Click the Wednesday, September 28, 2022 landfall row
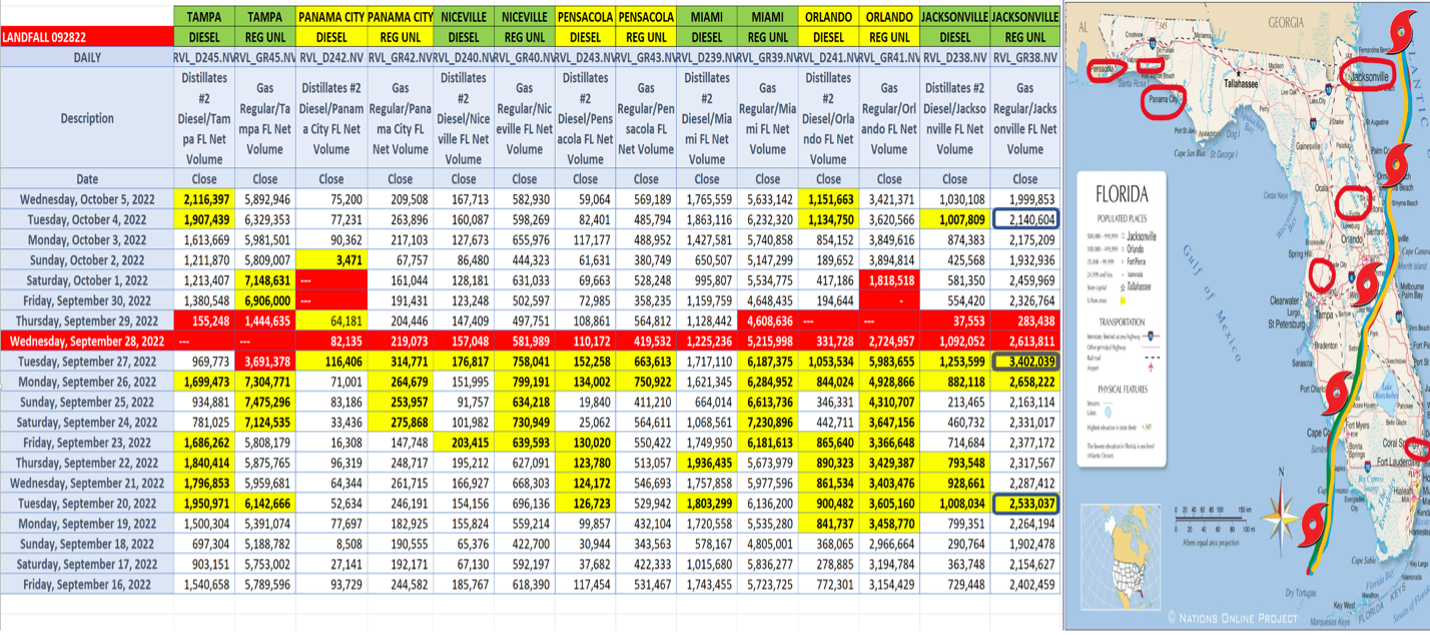This screenshot has height=635, width=1430. [530, 341]
